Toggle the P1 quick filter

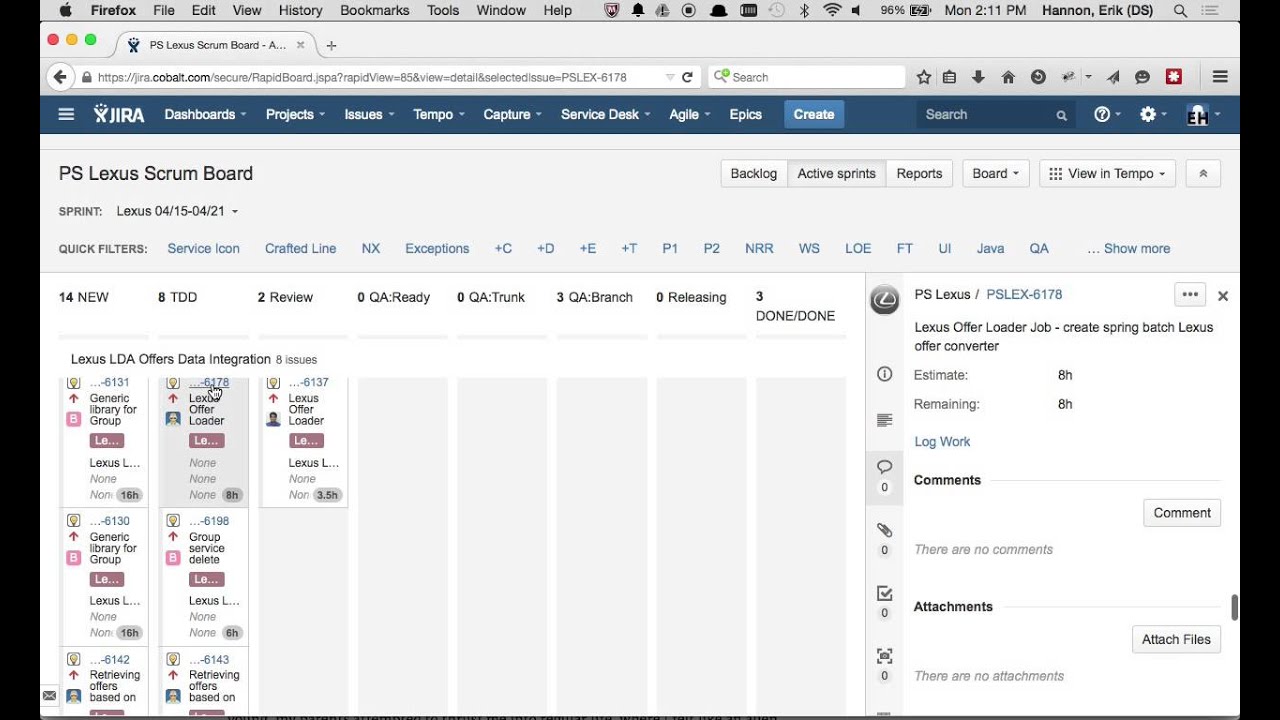(670, 248)
